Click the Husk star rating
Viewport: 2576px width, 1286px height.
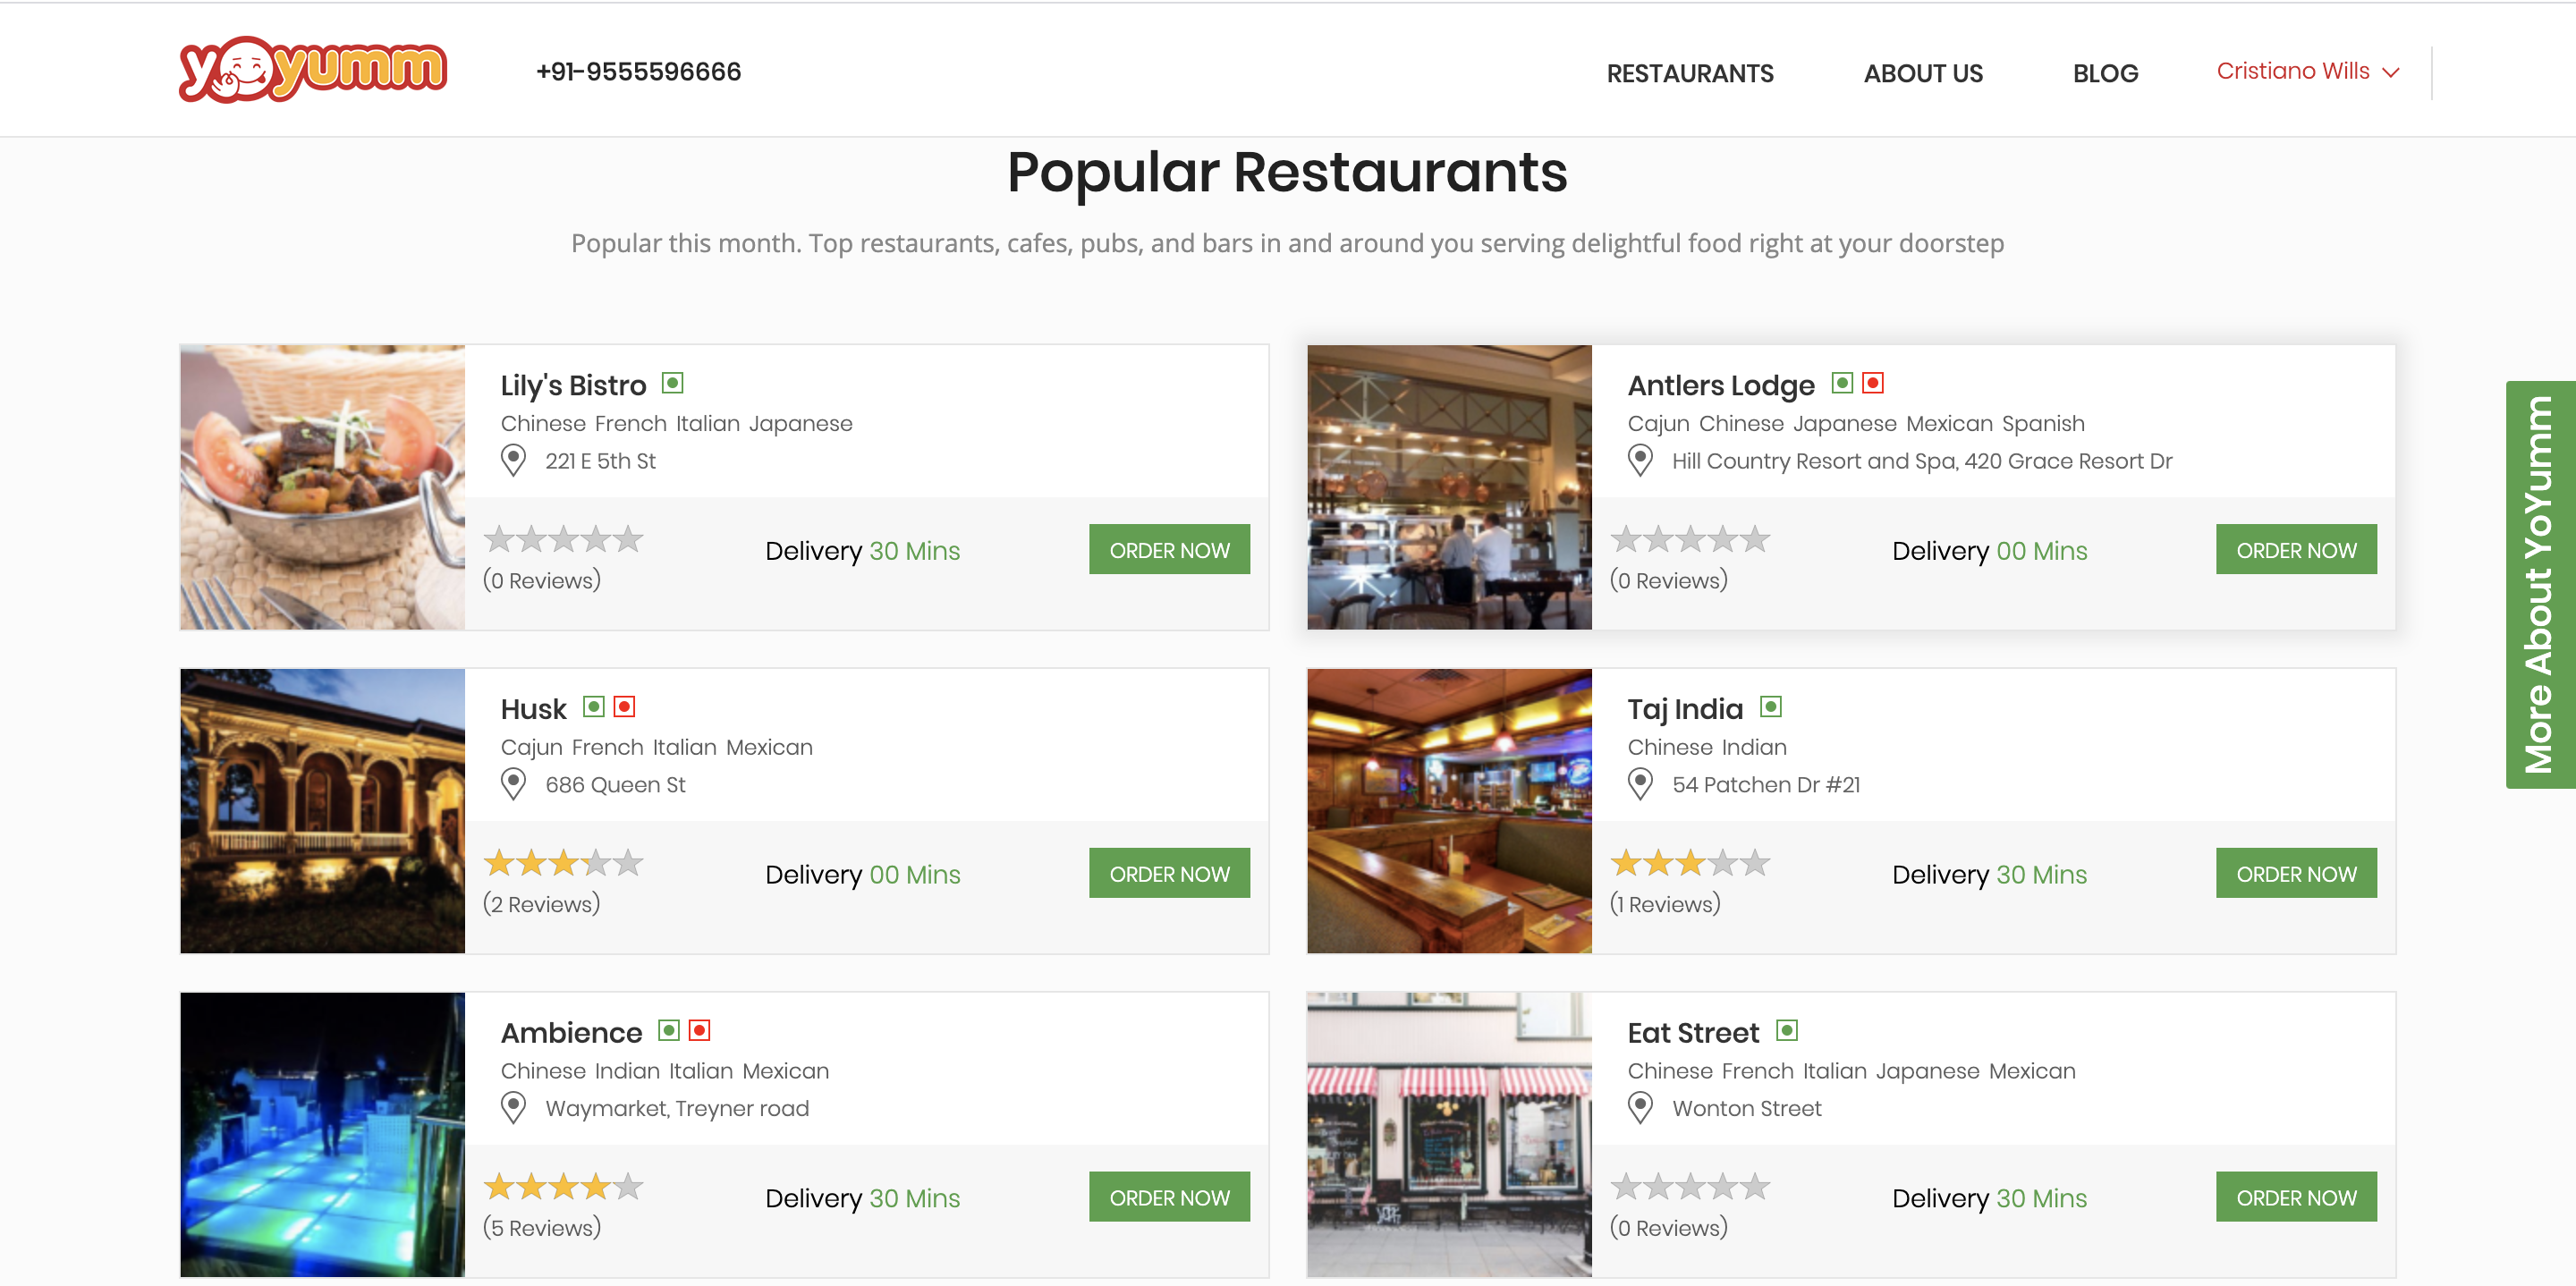pyautogui.click(x=563, y=863)
